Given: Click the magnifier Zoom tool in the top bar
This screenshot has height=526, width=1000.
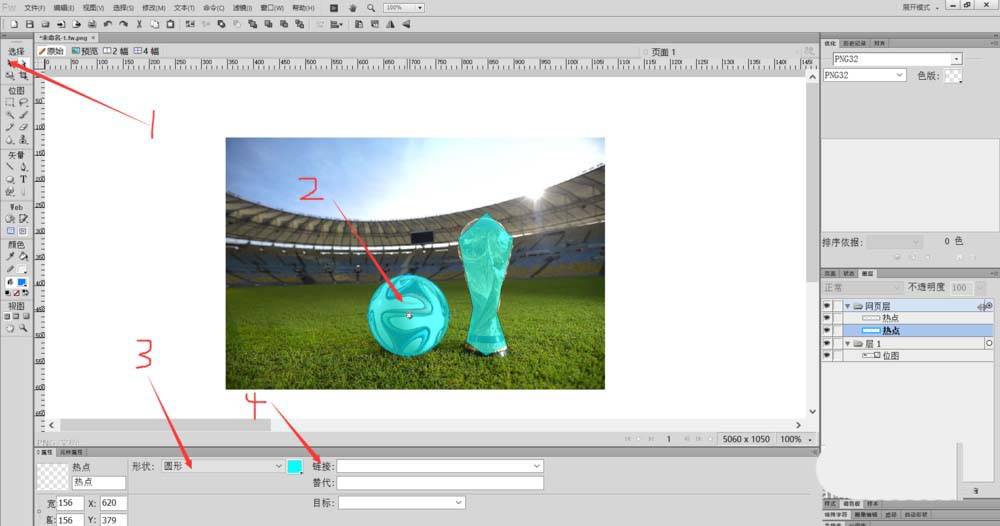Looking at the screenshot, I should click(x=371, y=7).
